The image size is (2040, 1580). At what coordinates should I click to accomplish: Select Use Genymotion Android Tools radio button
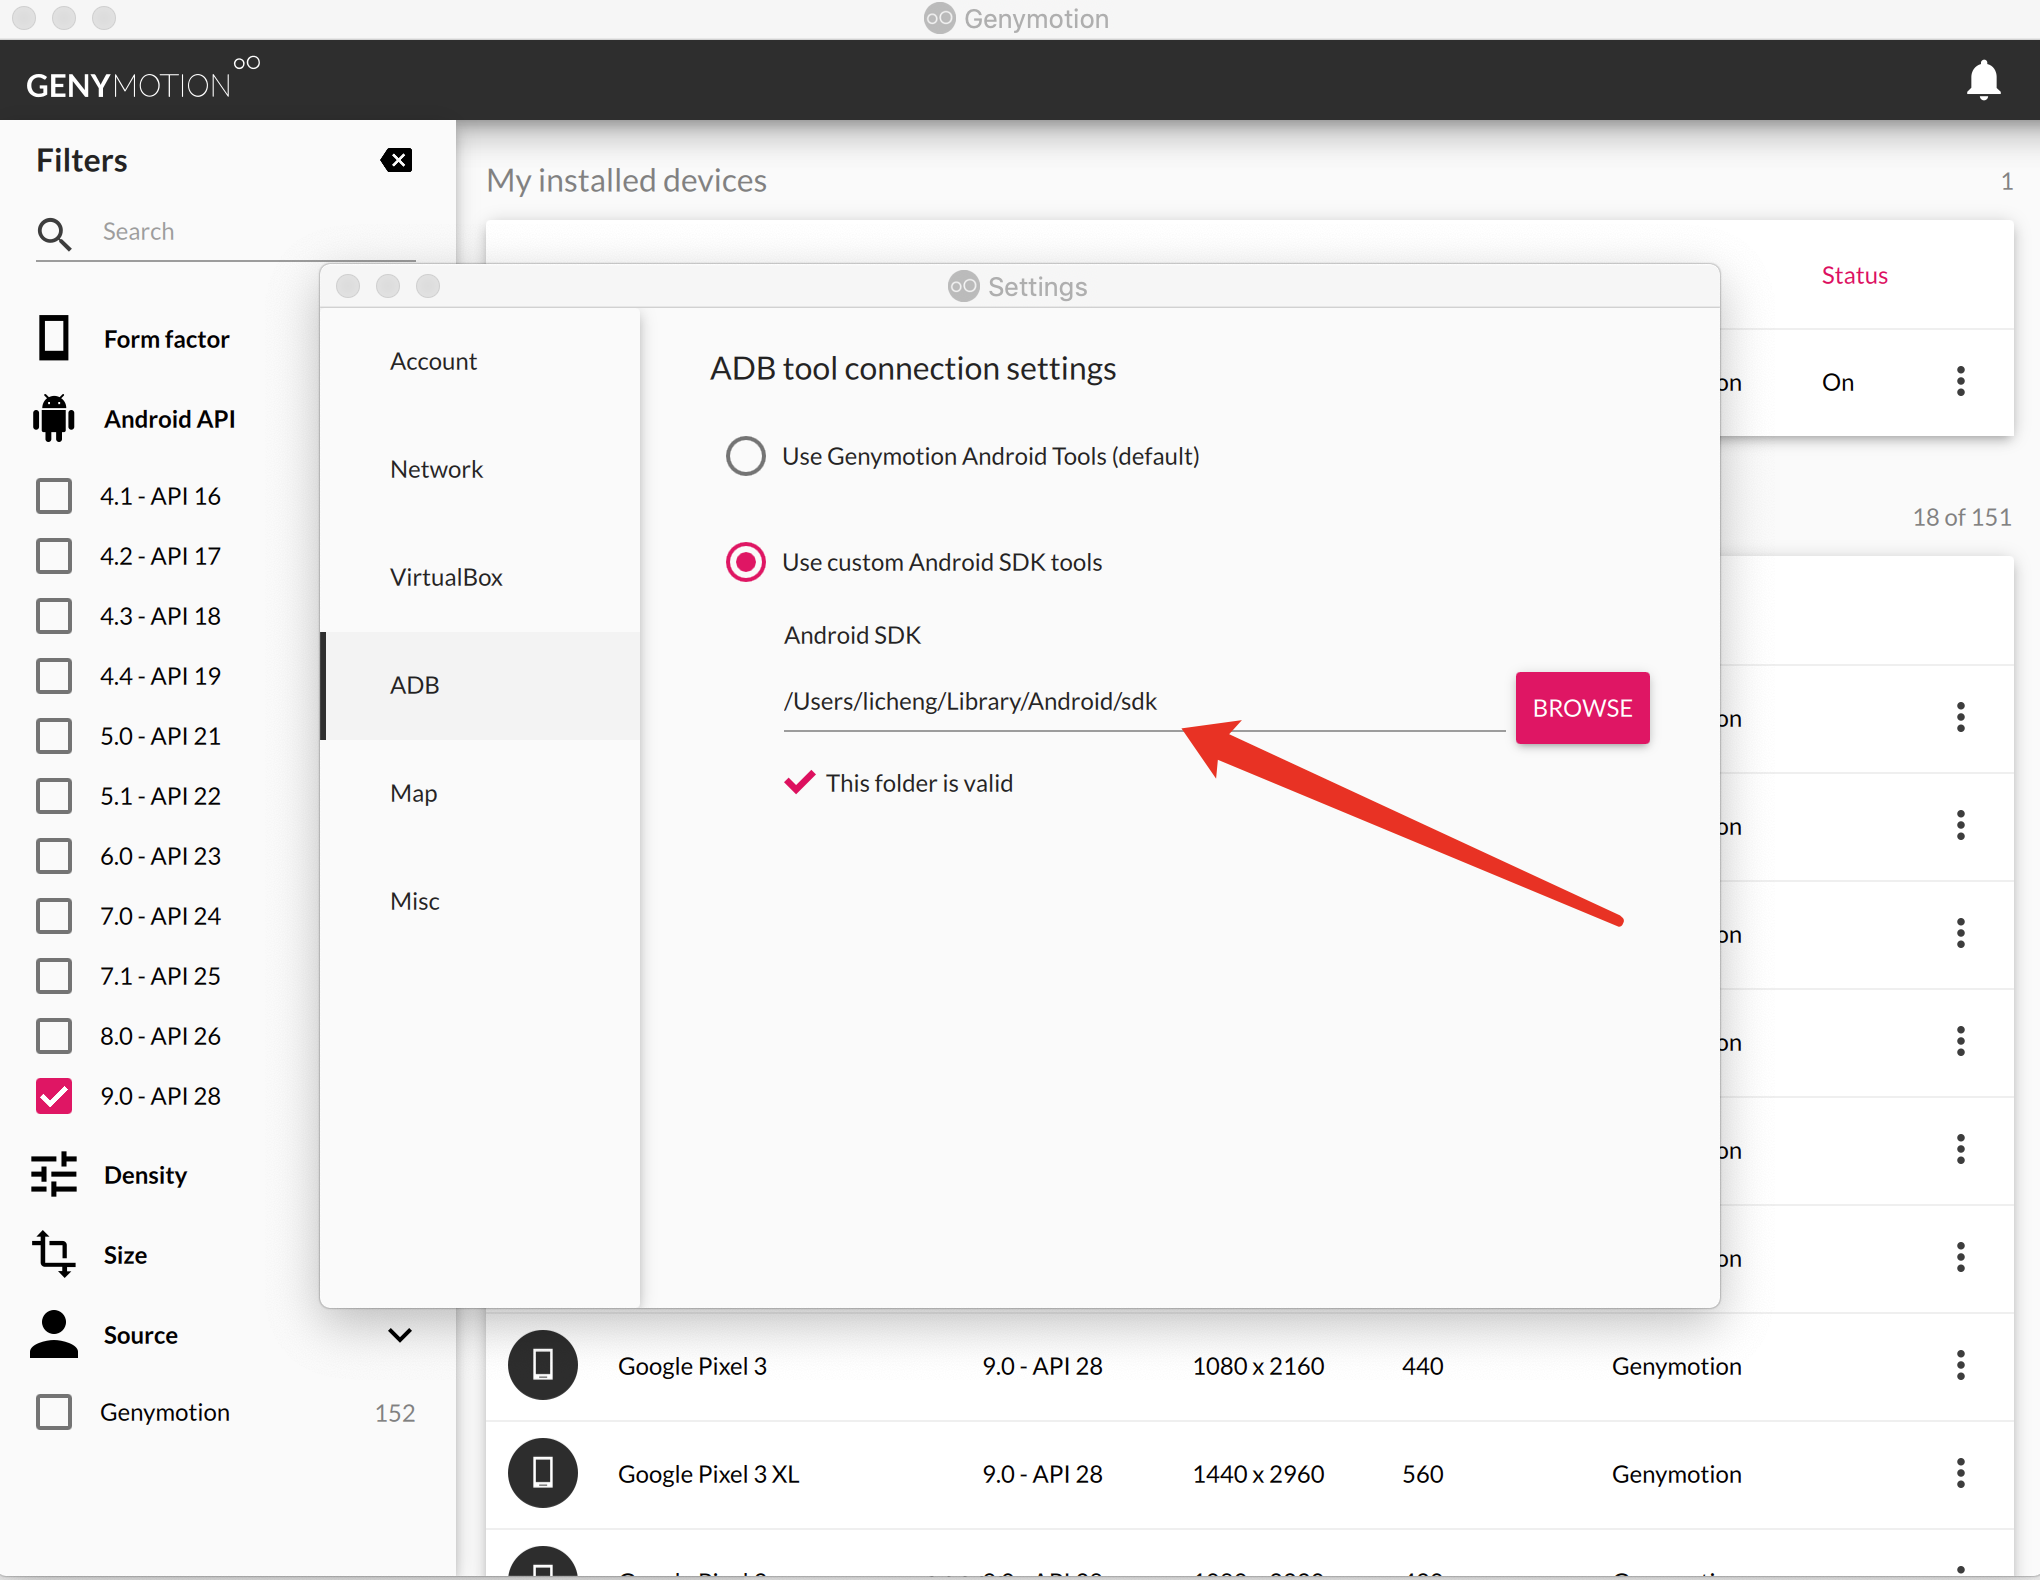746,456
